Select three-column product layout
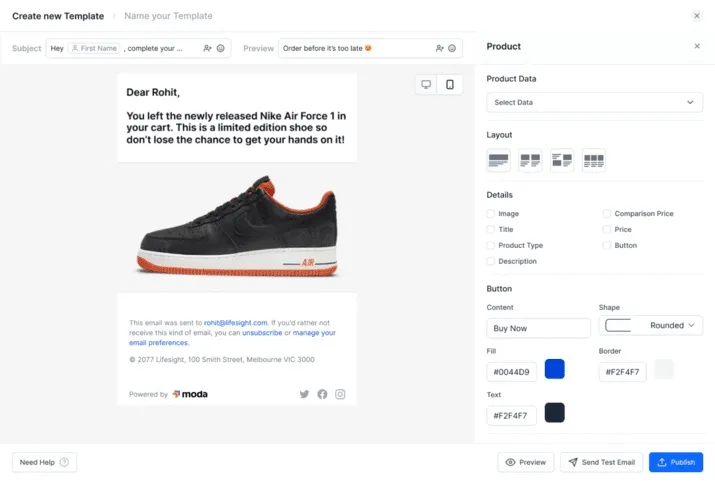This screenshot has width=715, height=481. tap(594, 160)
